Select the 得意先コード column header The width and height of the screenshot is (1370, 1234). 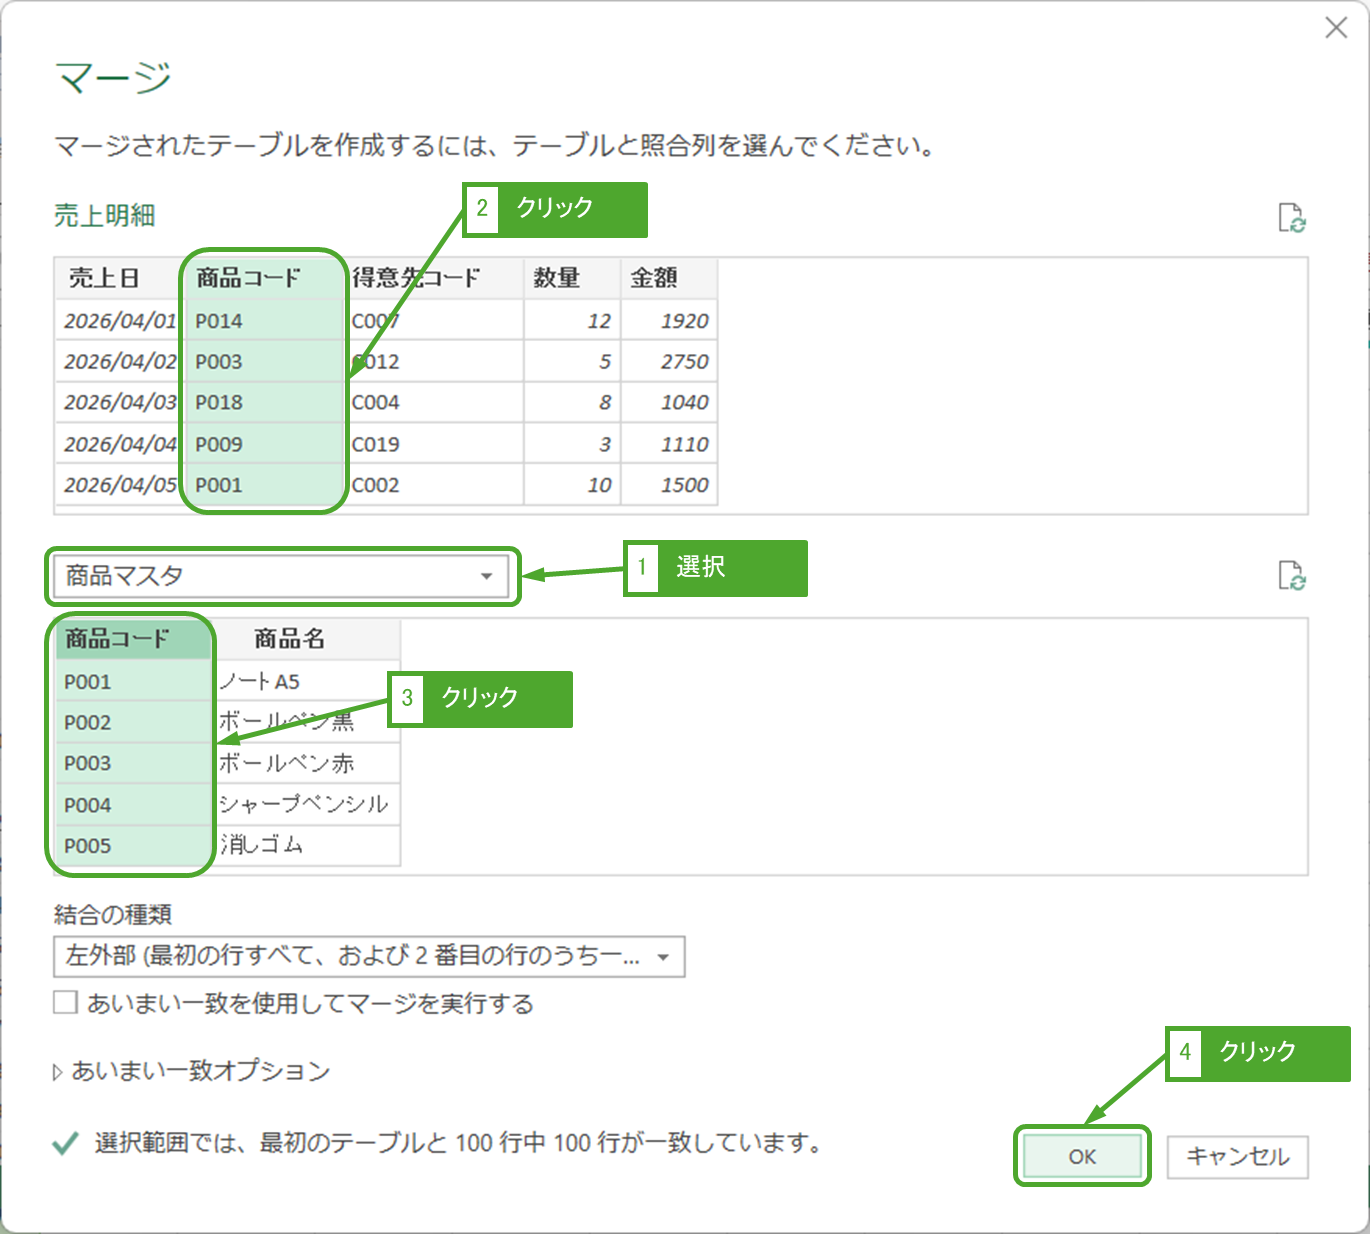point(416,278)
